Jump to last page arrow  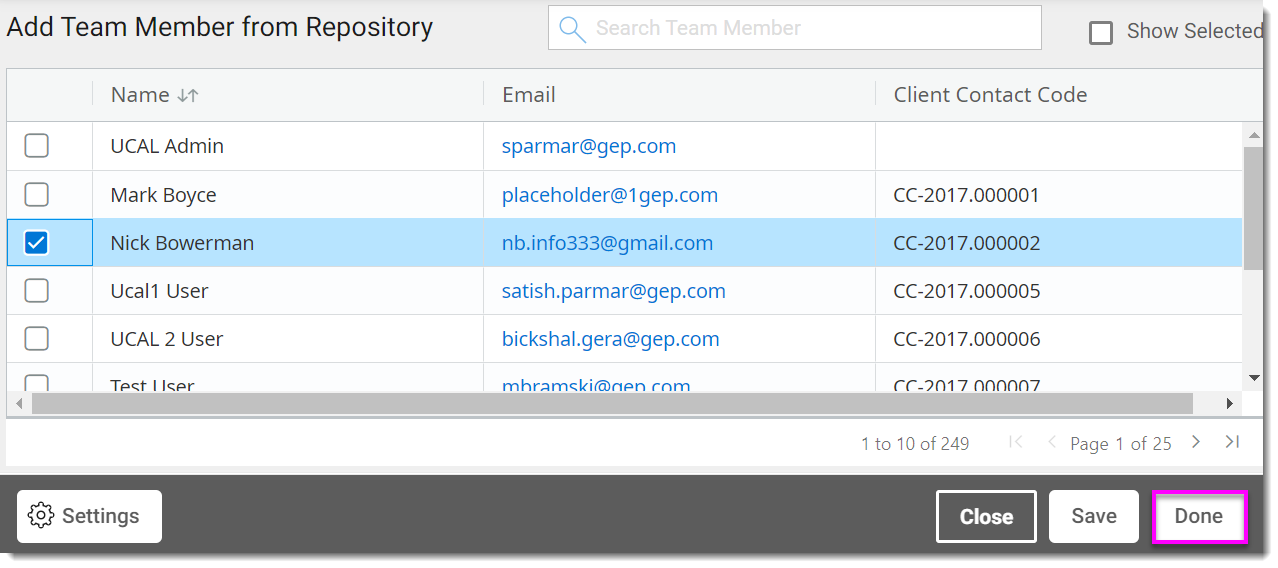[x=1232, y=442]
